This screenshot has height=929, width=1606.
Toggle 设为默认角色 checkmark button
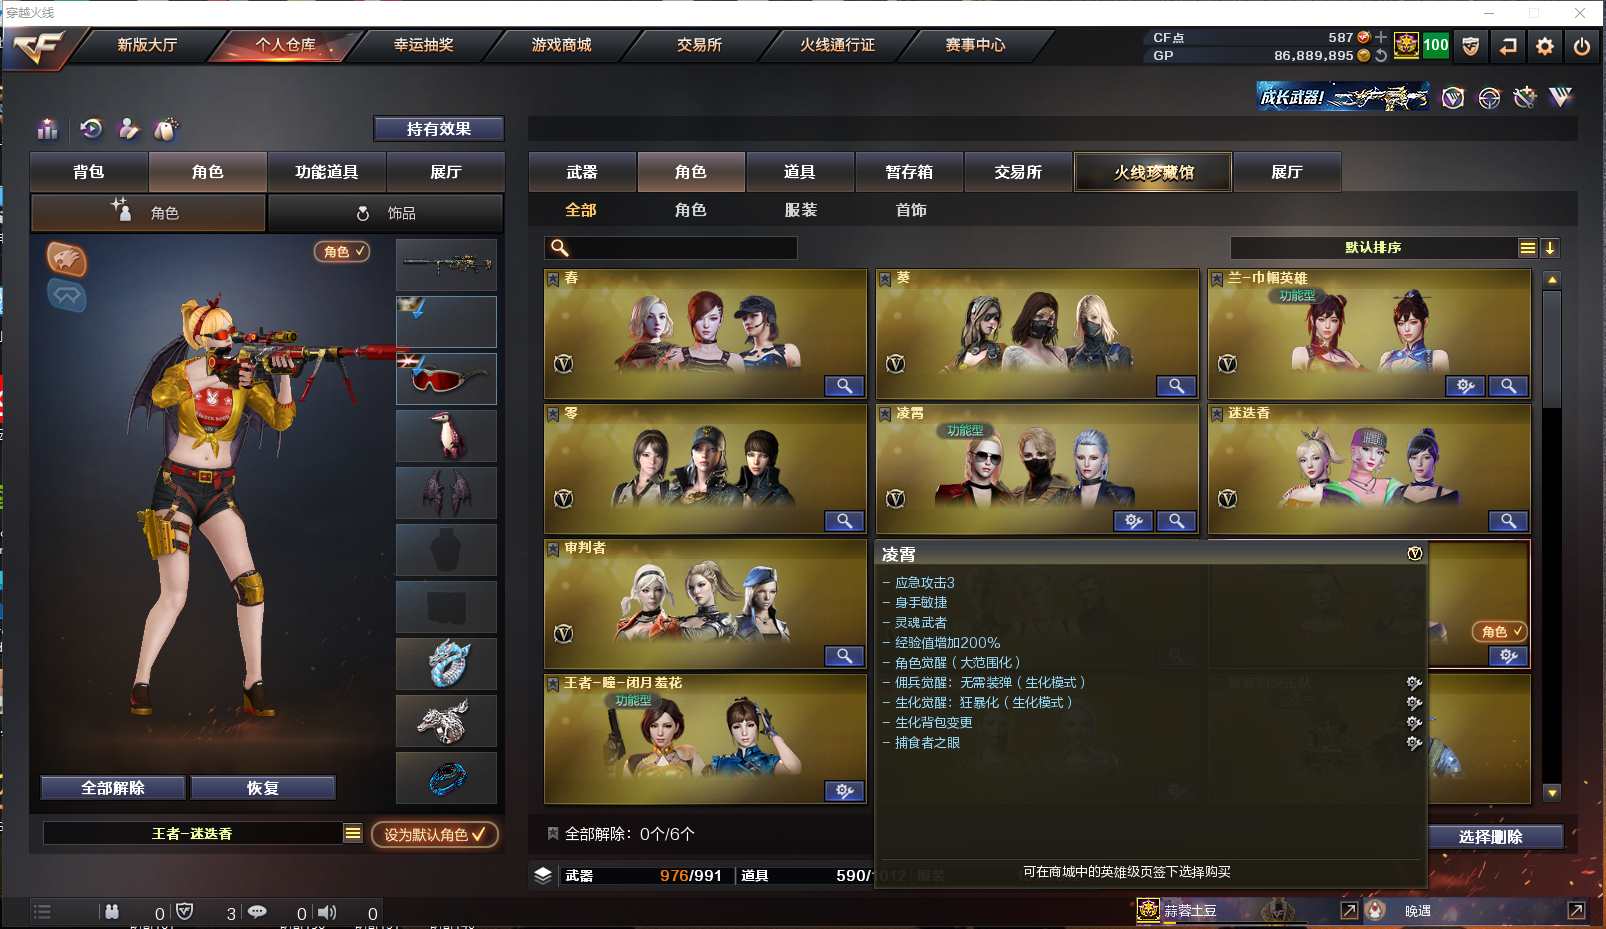click(x=435, y=834)
